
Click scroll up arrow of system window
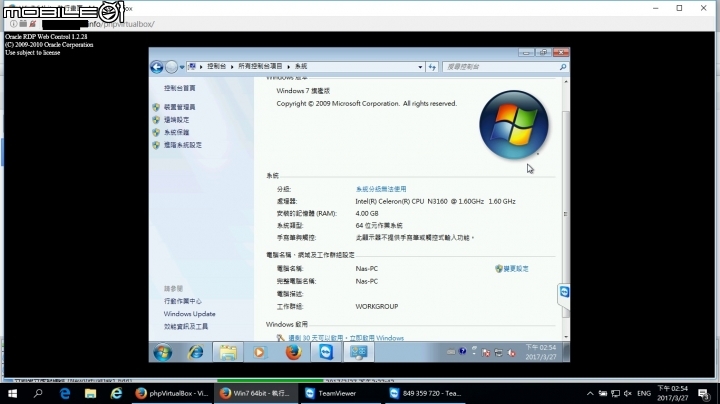(566, 82)
